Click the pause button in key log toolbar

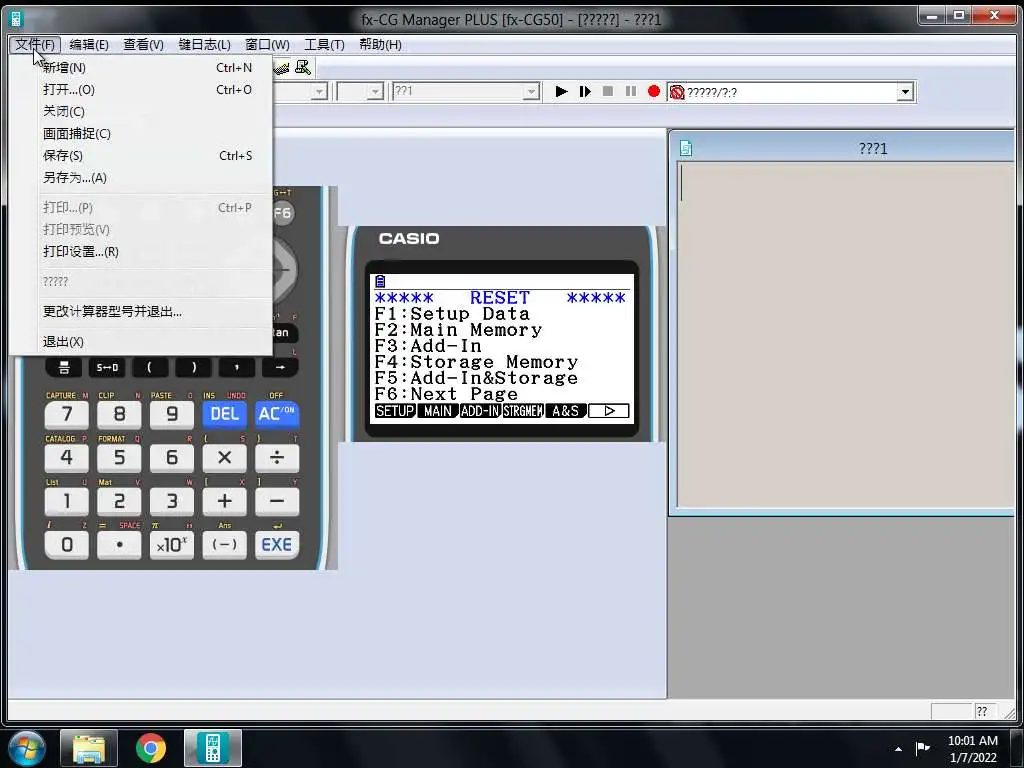[x=630, y=91]
